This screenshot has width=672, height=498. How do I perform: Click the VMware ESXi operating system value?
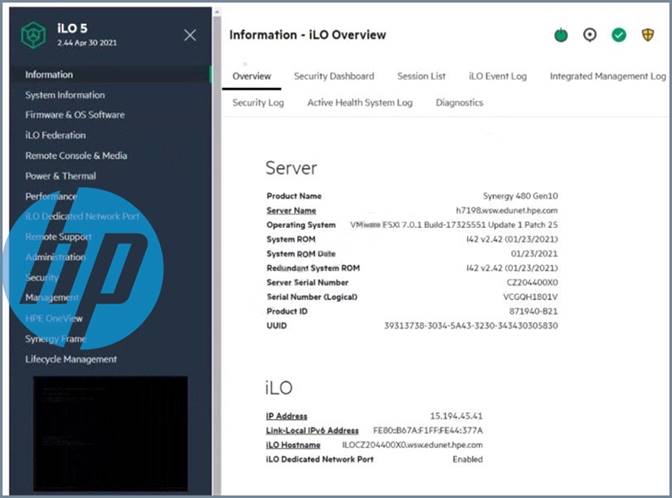(x=454, y=225)
